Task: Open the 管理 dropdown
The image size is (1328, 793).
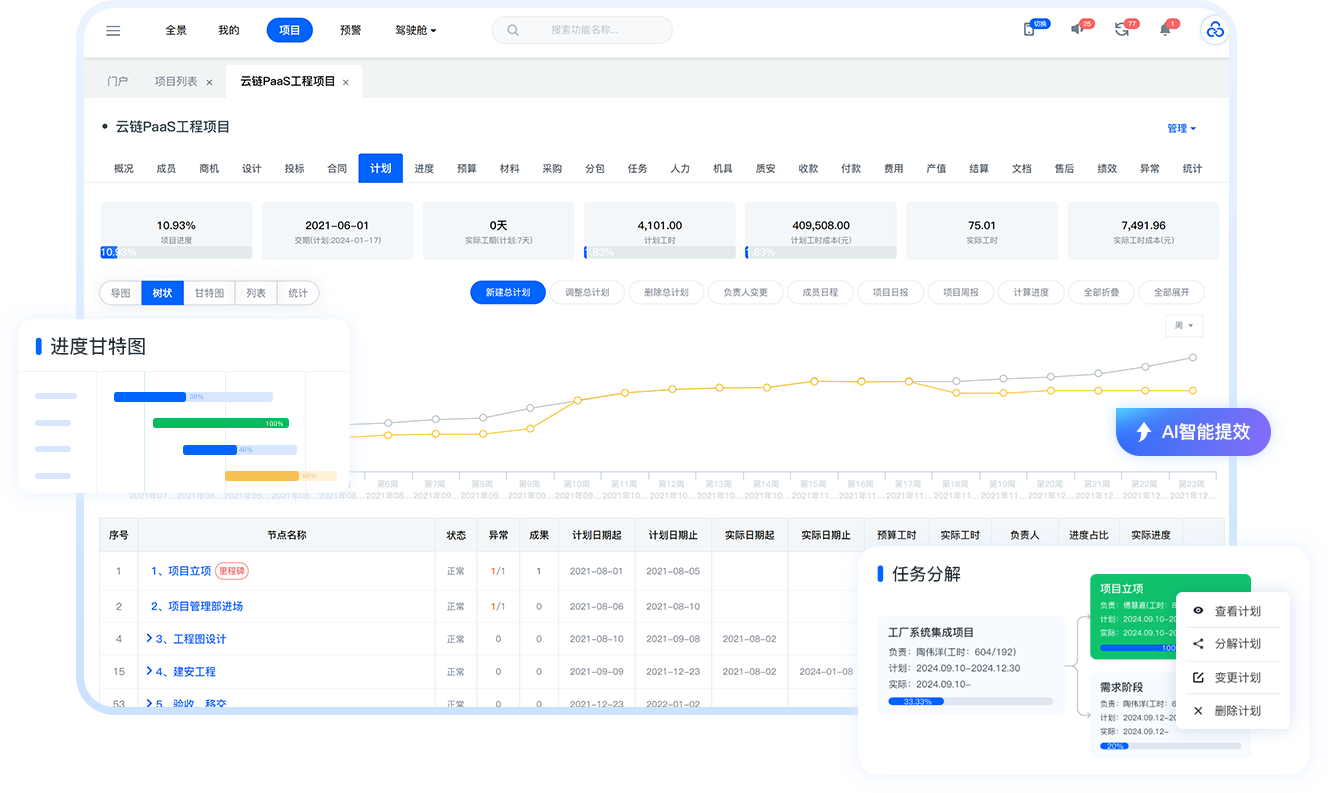Action: pyautogui.click(x=1181, y=128)
